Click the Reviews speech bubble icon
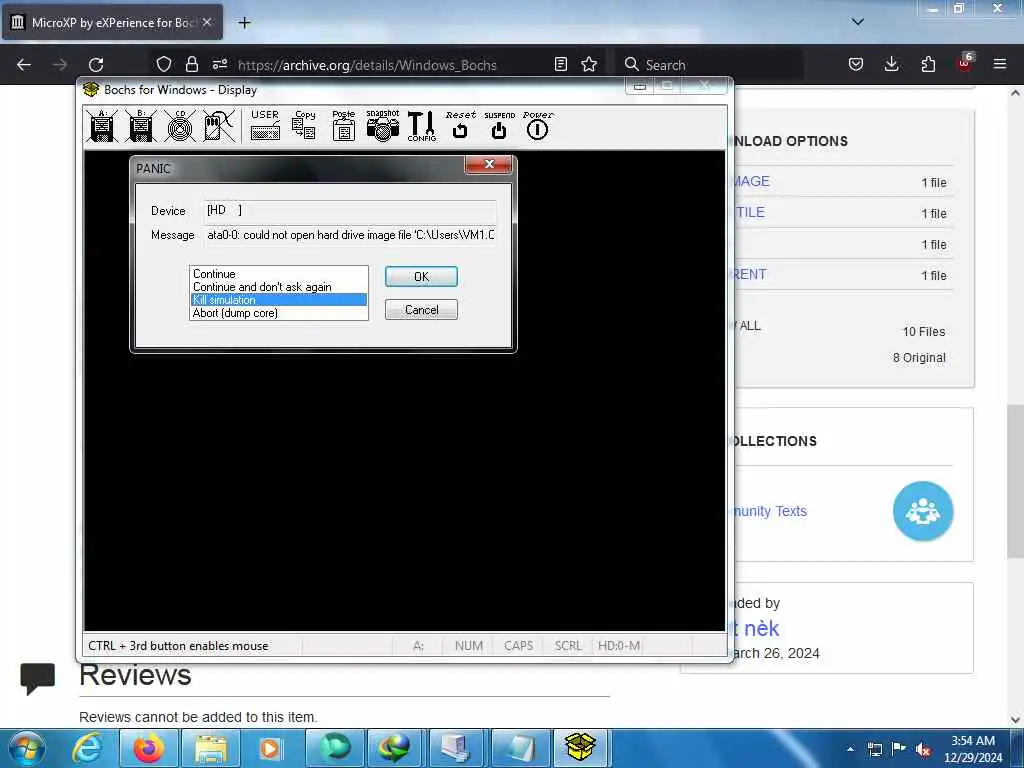The height and width of the screenshot is (768, 1024). [x=38, y=678]
